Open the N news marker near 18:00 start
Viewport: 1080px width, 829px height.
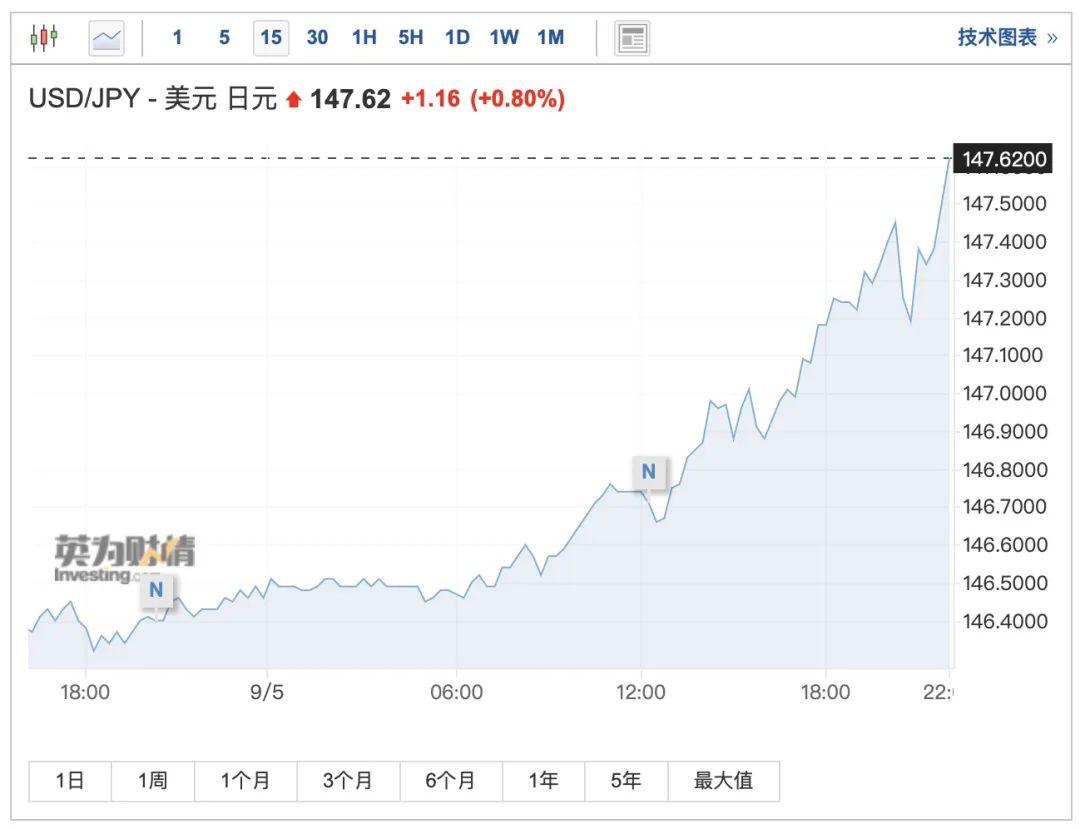pyautogui.click(x=156, y=591)
